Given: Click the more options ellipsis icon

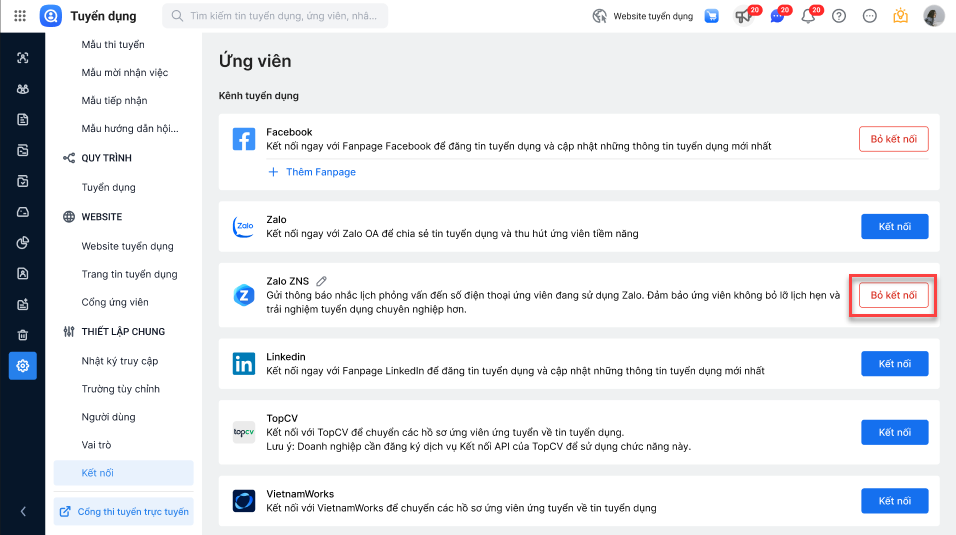Looking at the screenshot, I should point(869,16).
